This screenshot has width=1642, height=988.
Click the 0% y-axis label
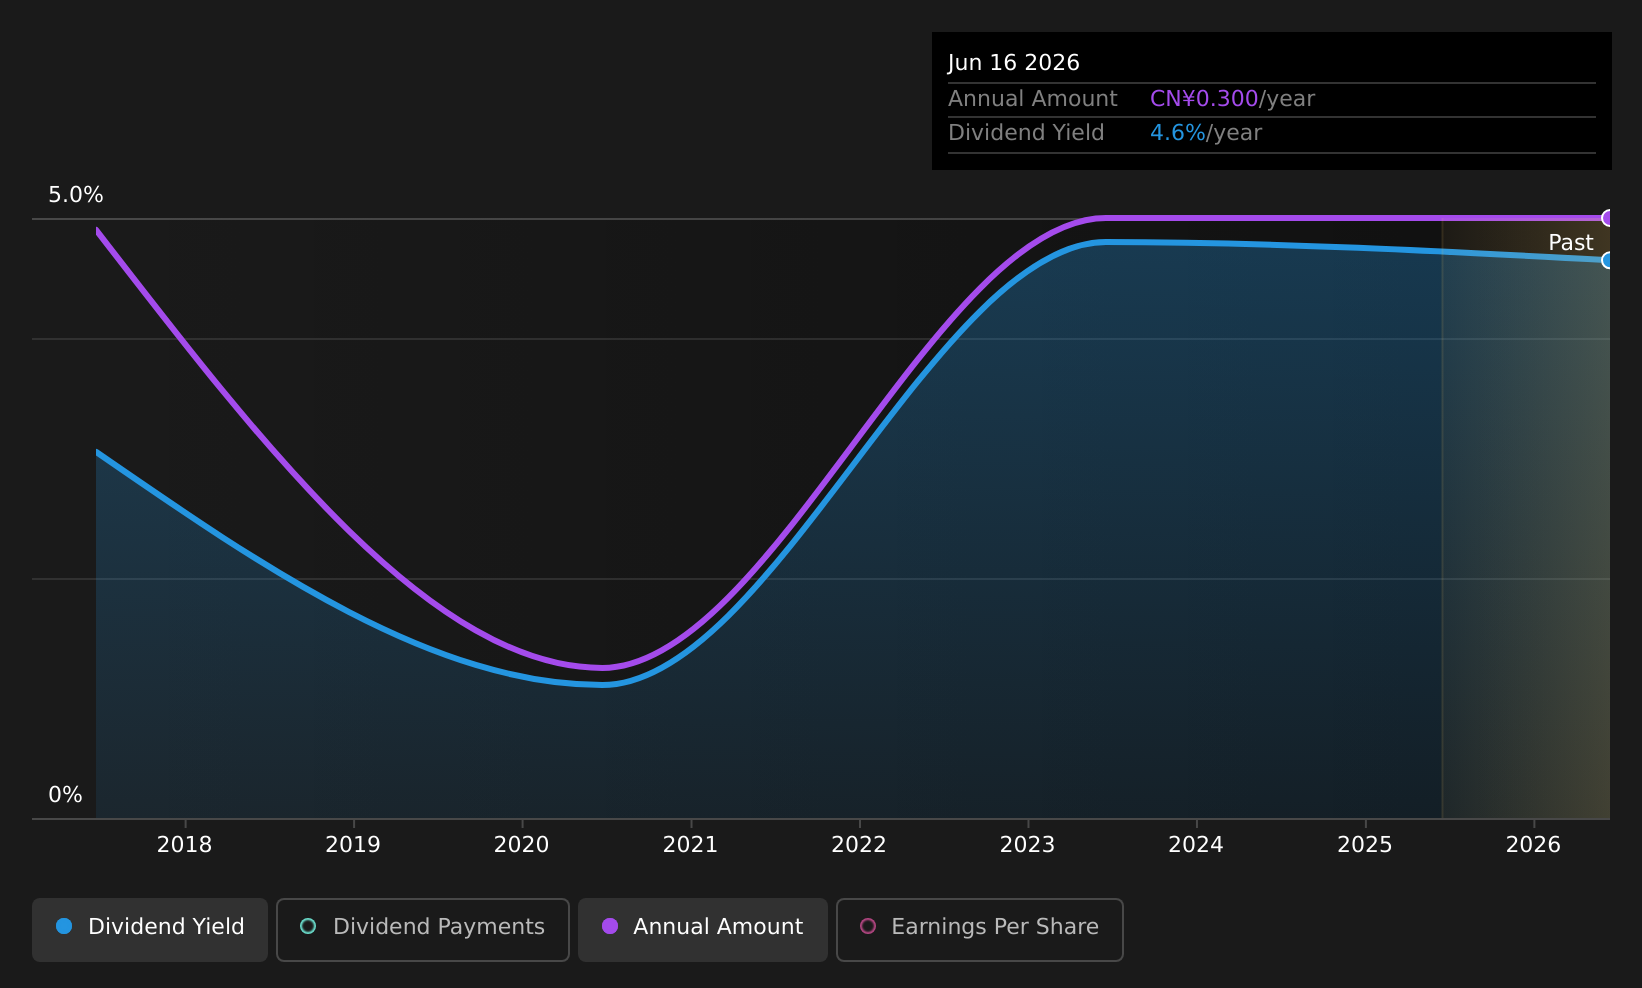pos(65,795)
